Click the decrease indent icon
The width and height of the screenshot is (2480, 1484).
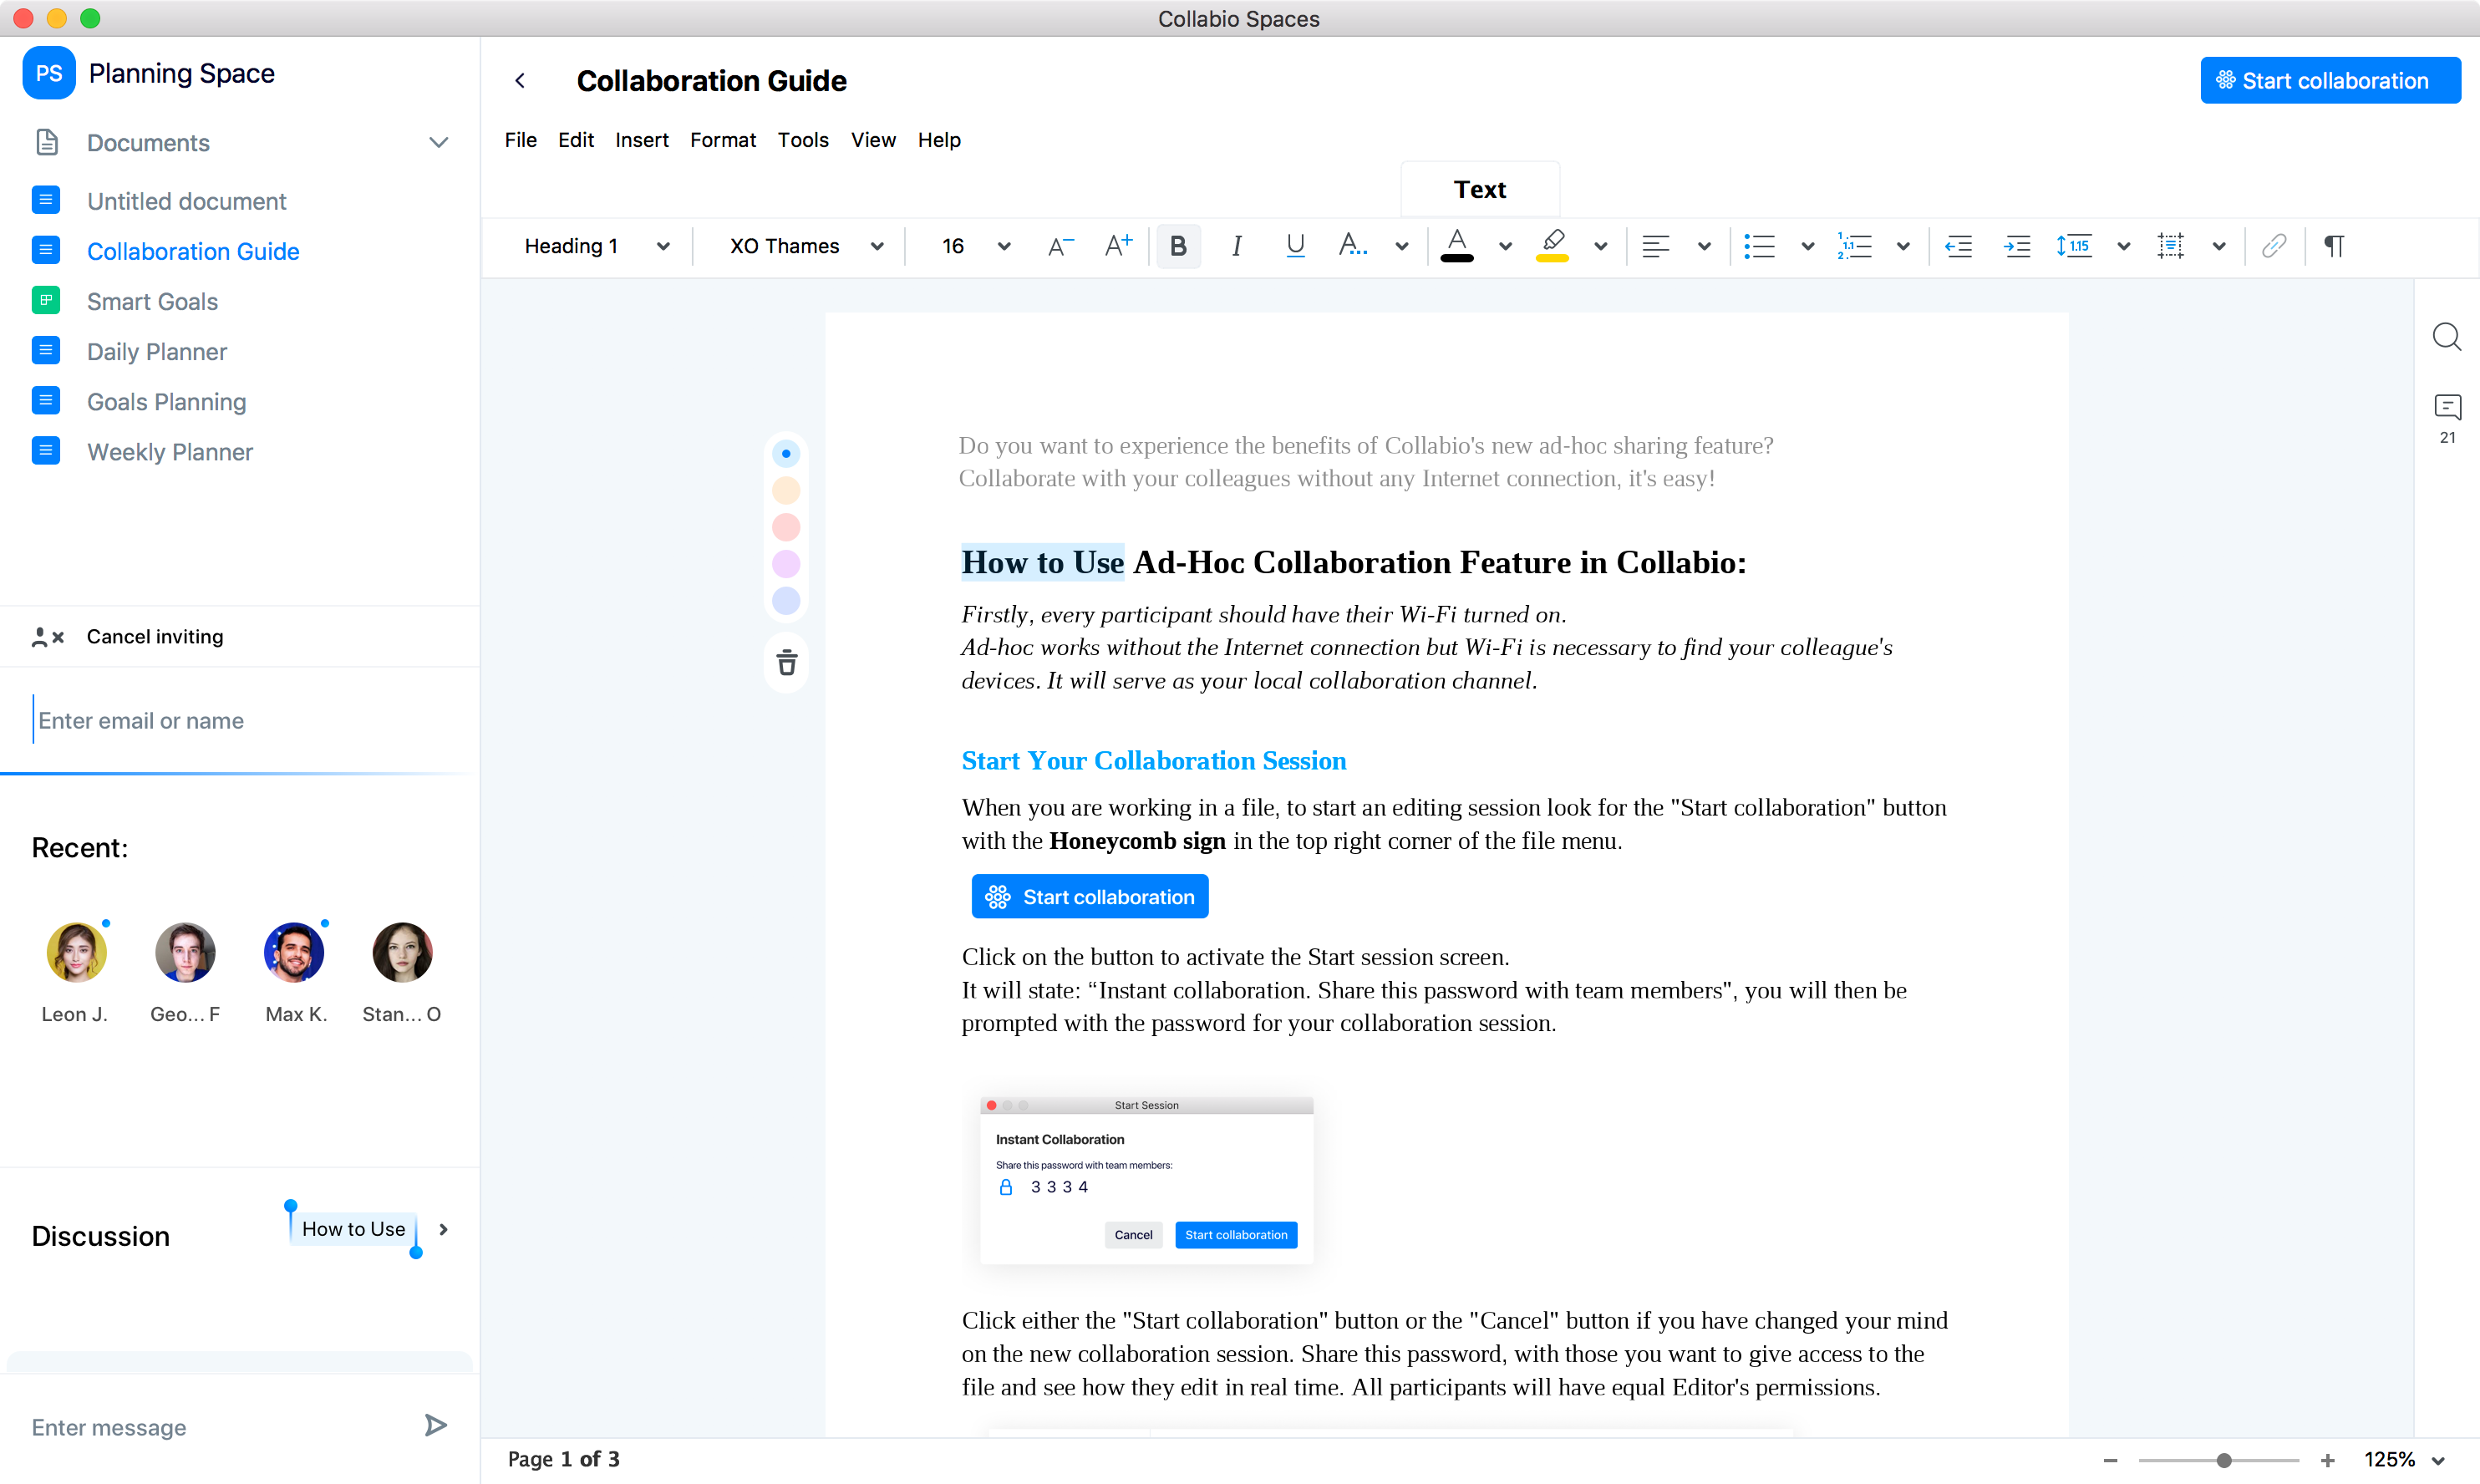(x=1958, y=246)
